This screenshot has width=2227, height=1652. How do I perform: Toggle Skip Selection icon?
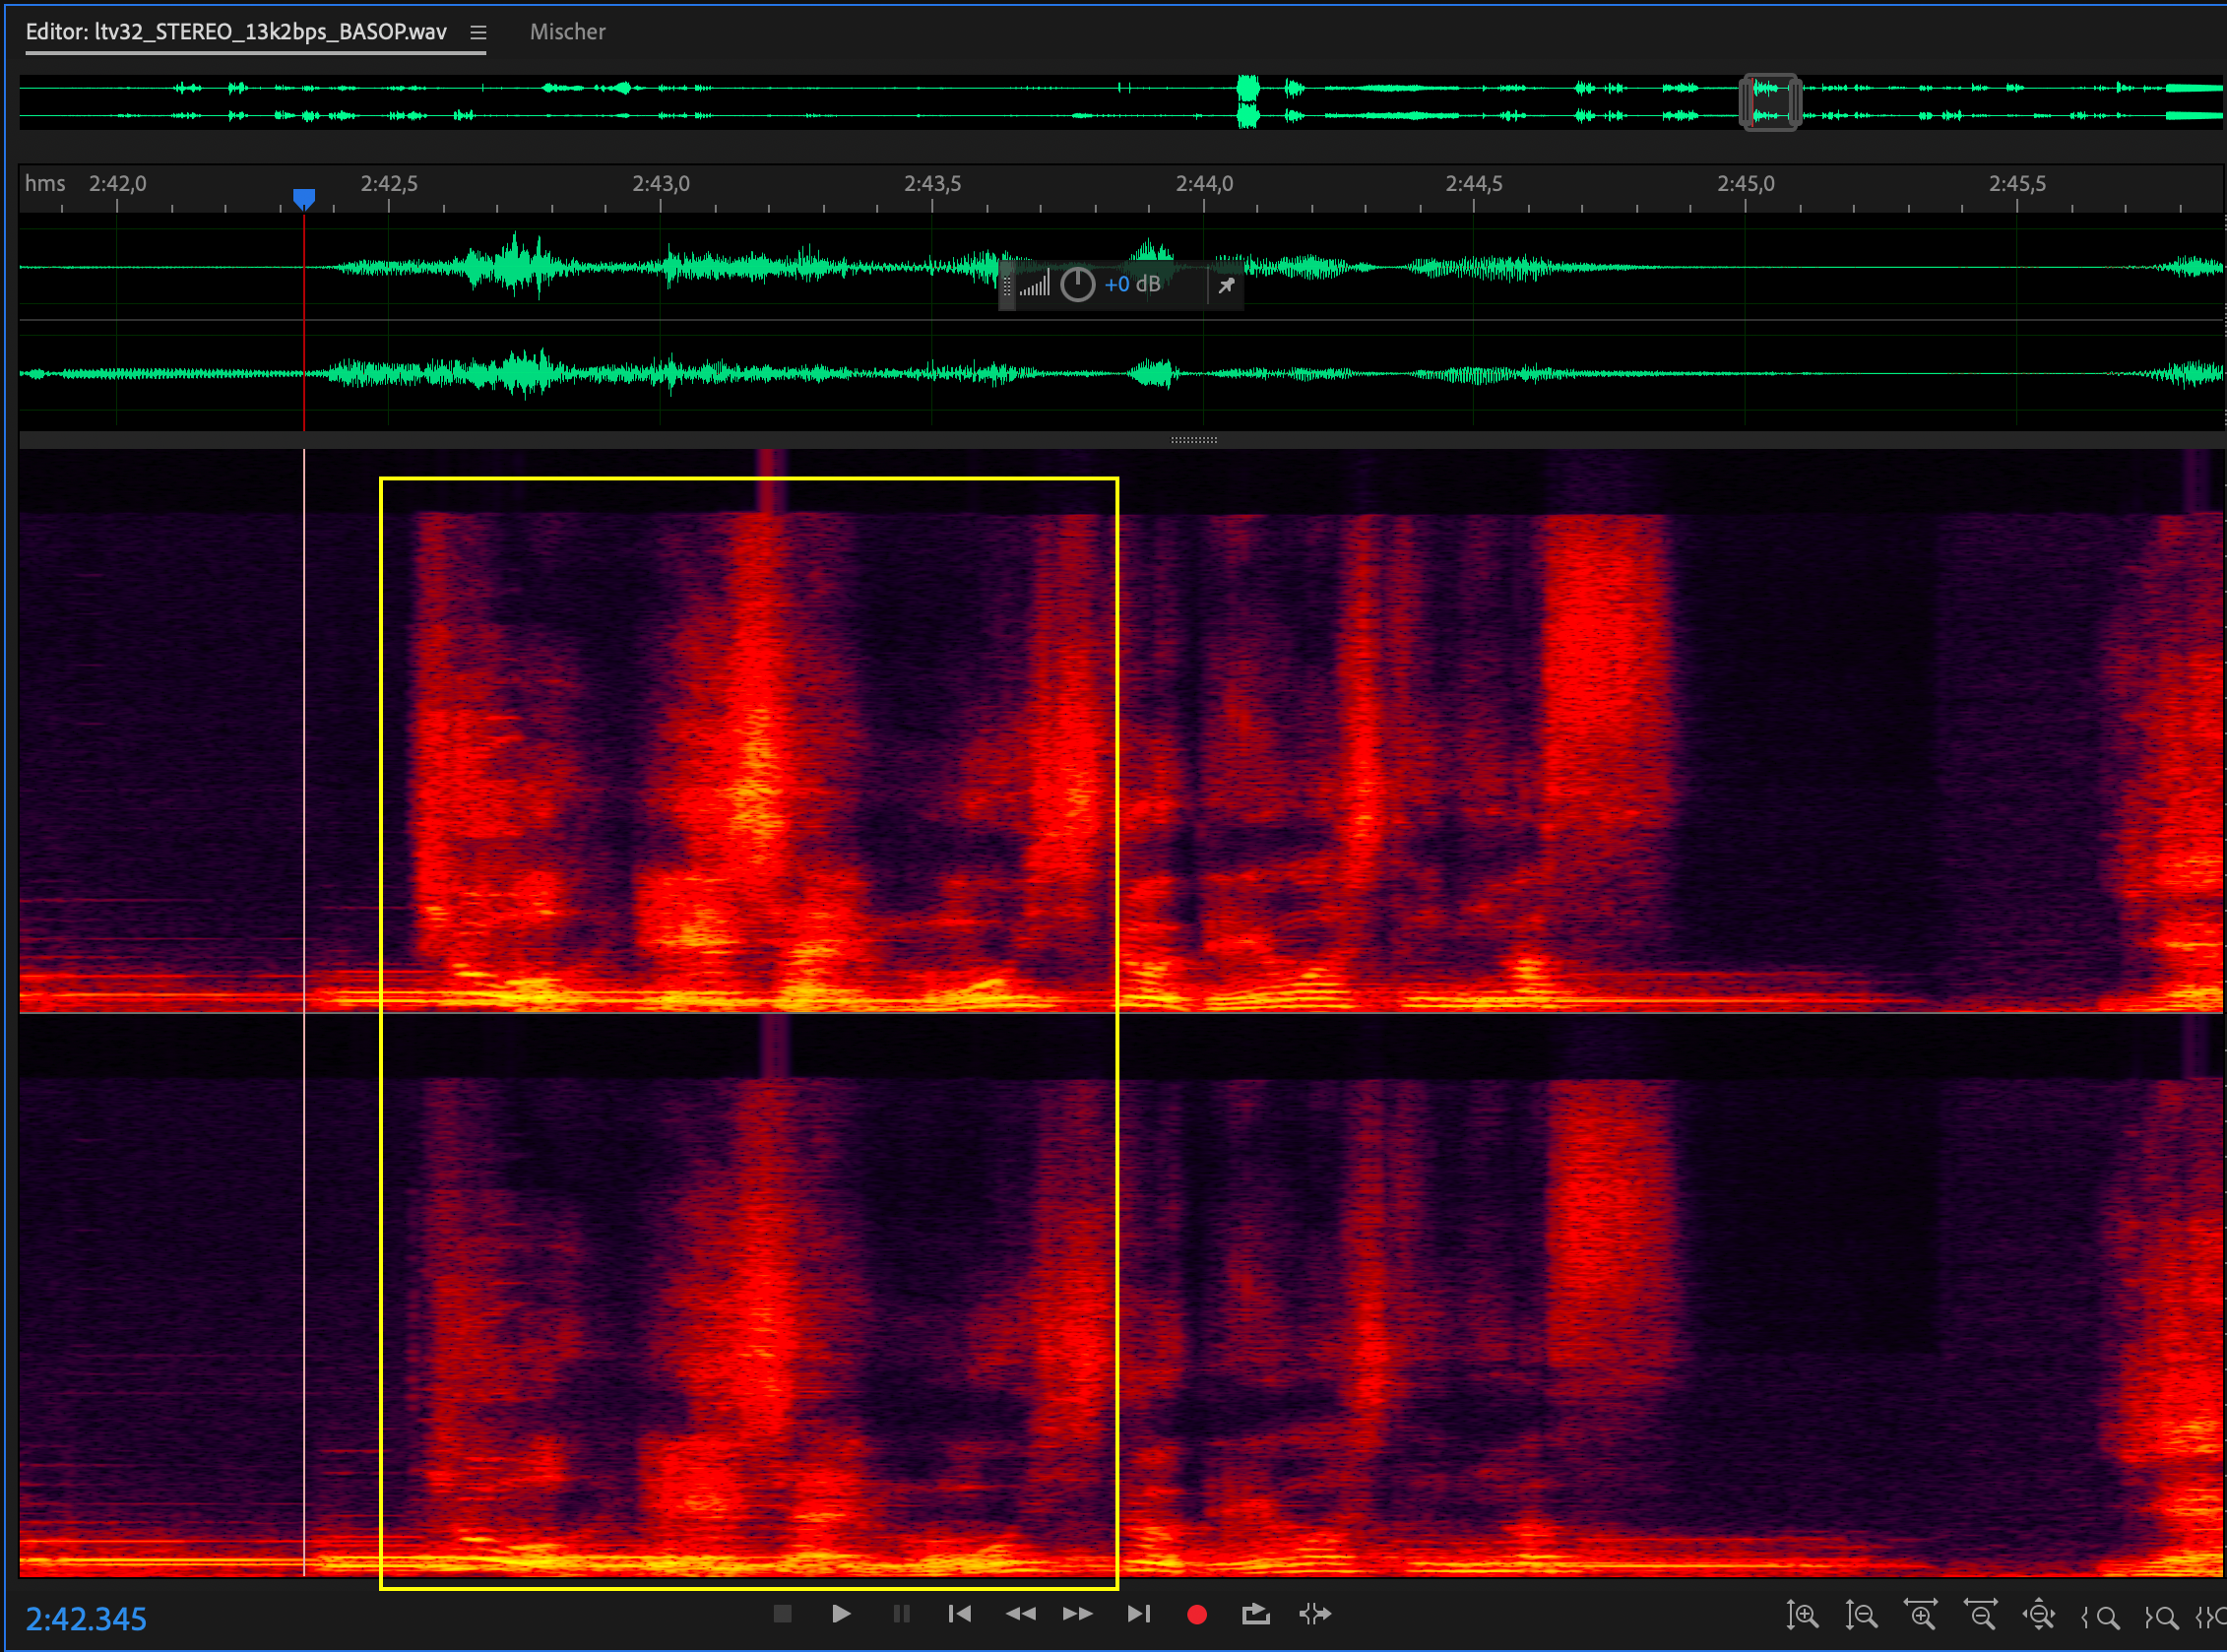coord(1315,1613)
